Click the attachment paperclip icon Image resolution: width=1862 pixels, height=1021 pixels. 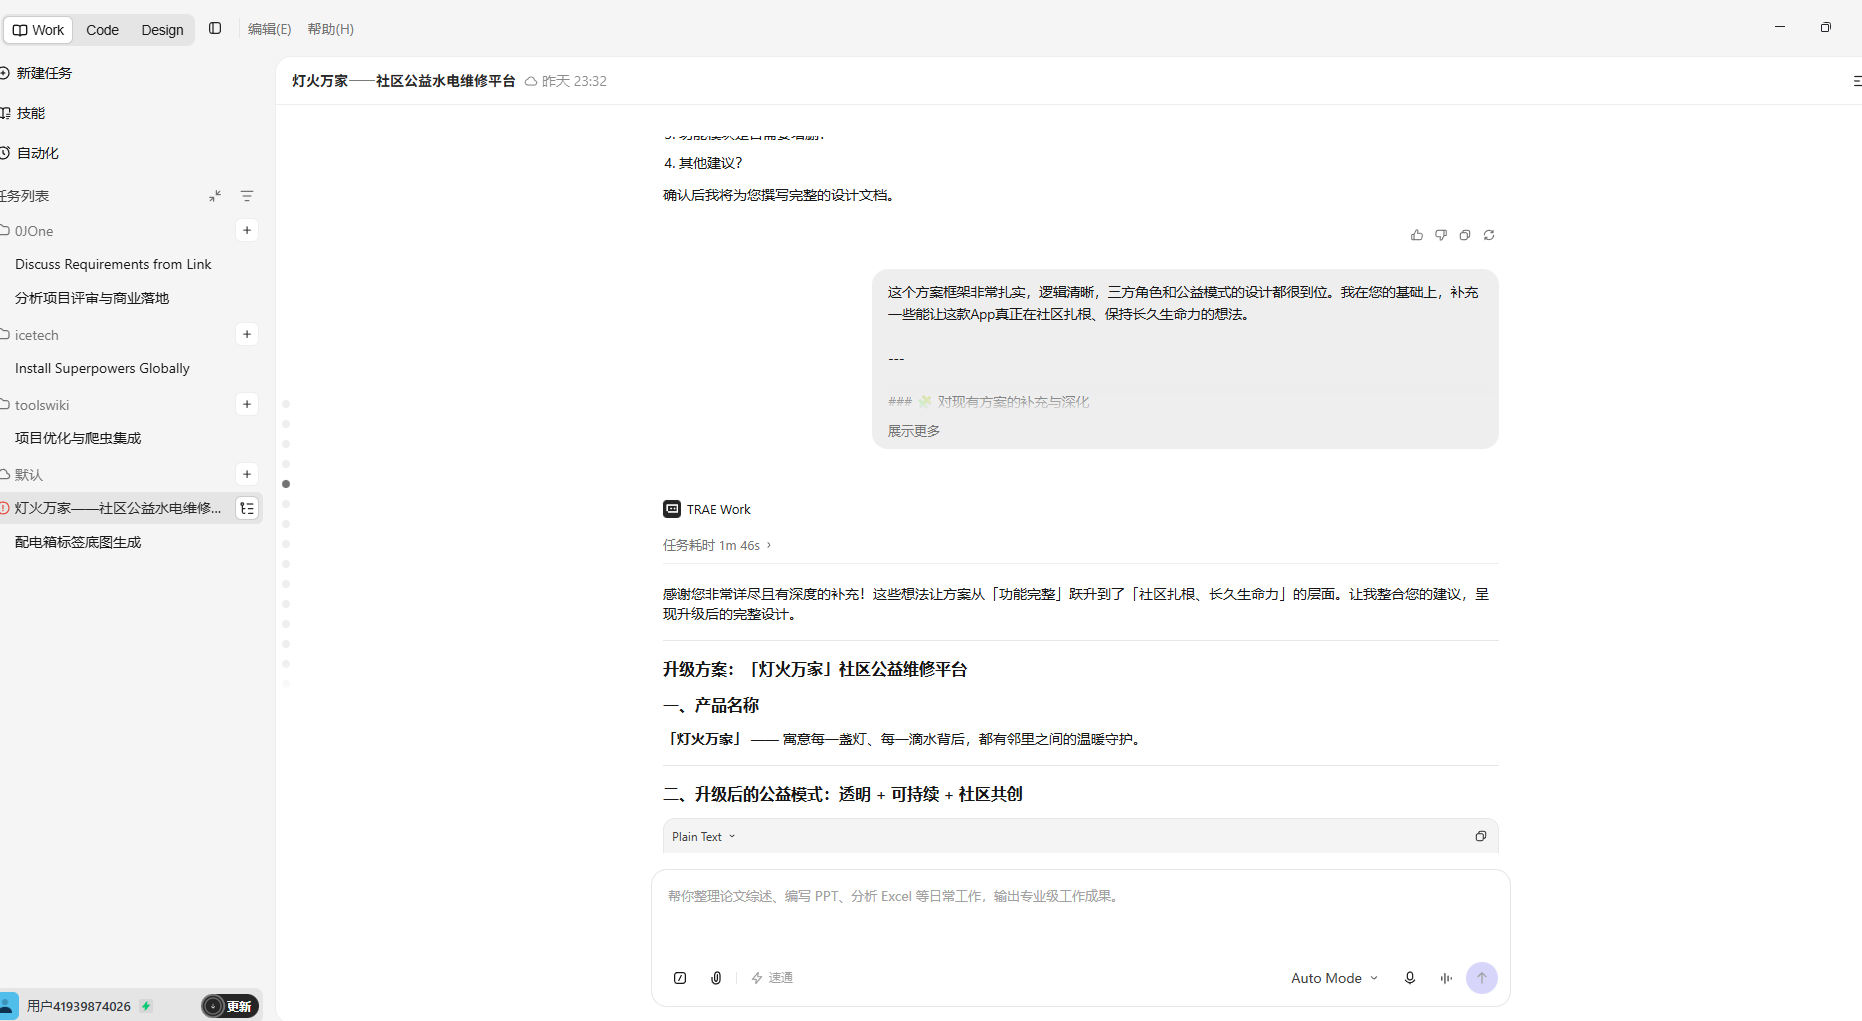pos(716,978)
